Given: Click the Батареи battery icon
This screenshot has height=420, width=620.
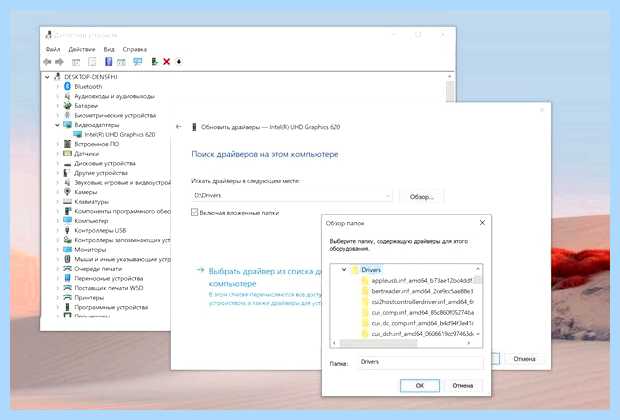Looking at the screenshot, I should click(67, 106).
